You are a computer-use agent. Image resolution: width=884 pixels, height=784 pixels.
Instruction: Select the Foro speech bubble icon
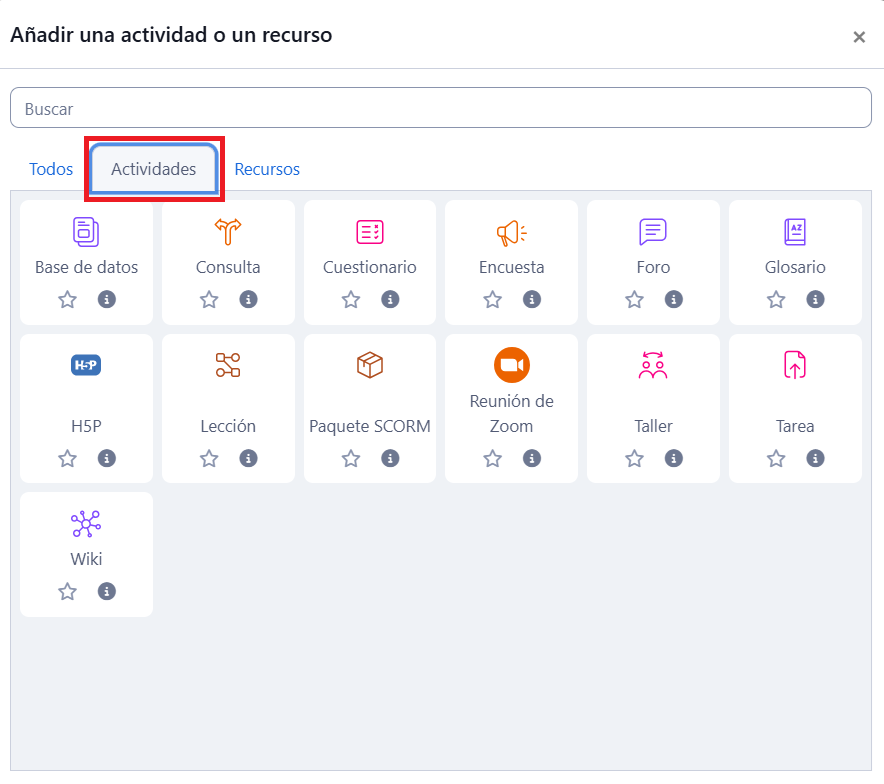(x=653, y=232)
